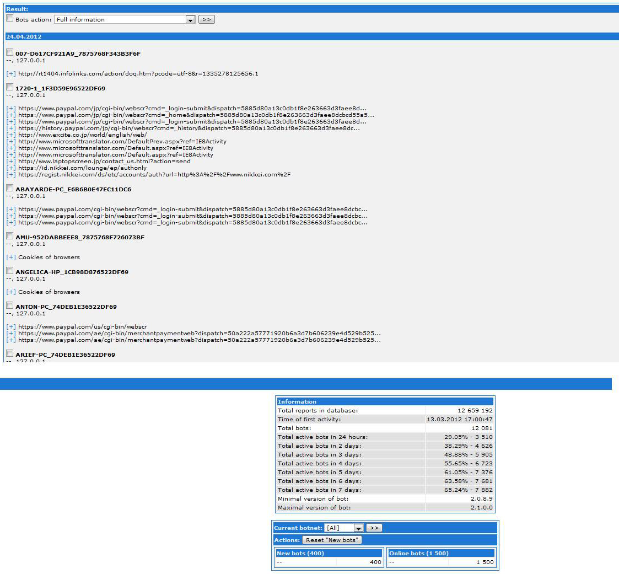Tick the select-all checkbox beside Bots action
The image size is (619, 574).
tap(8, 19)
